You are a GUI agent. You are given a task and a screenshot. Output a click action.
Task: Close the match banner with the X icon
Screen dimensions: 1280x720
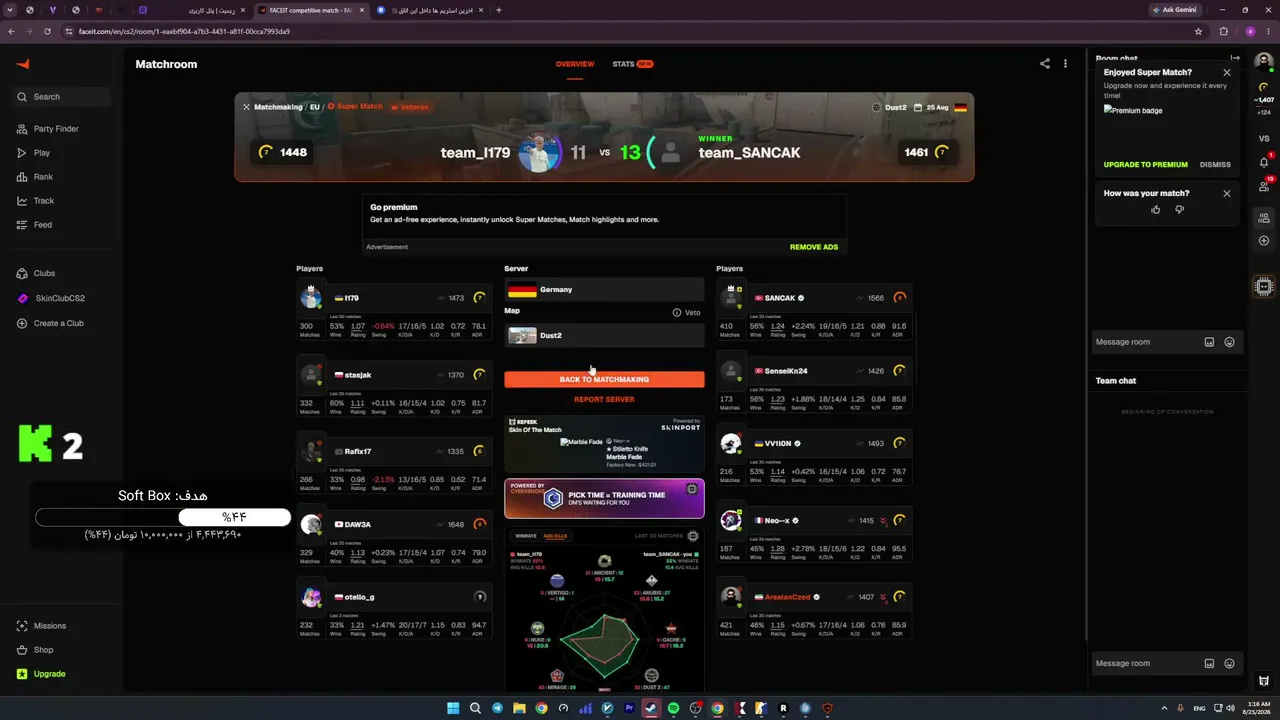coord(246,107)
